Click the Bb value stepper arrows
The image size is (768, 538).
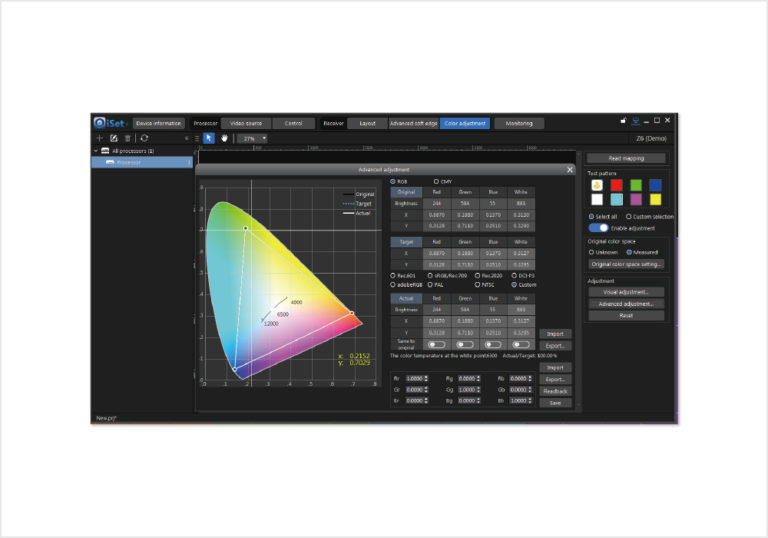click(x=530, y=401)
